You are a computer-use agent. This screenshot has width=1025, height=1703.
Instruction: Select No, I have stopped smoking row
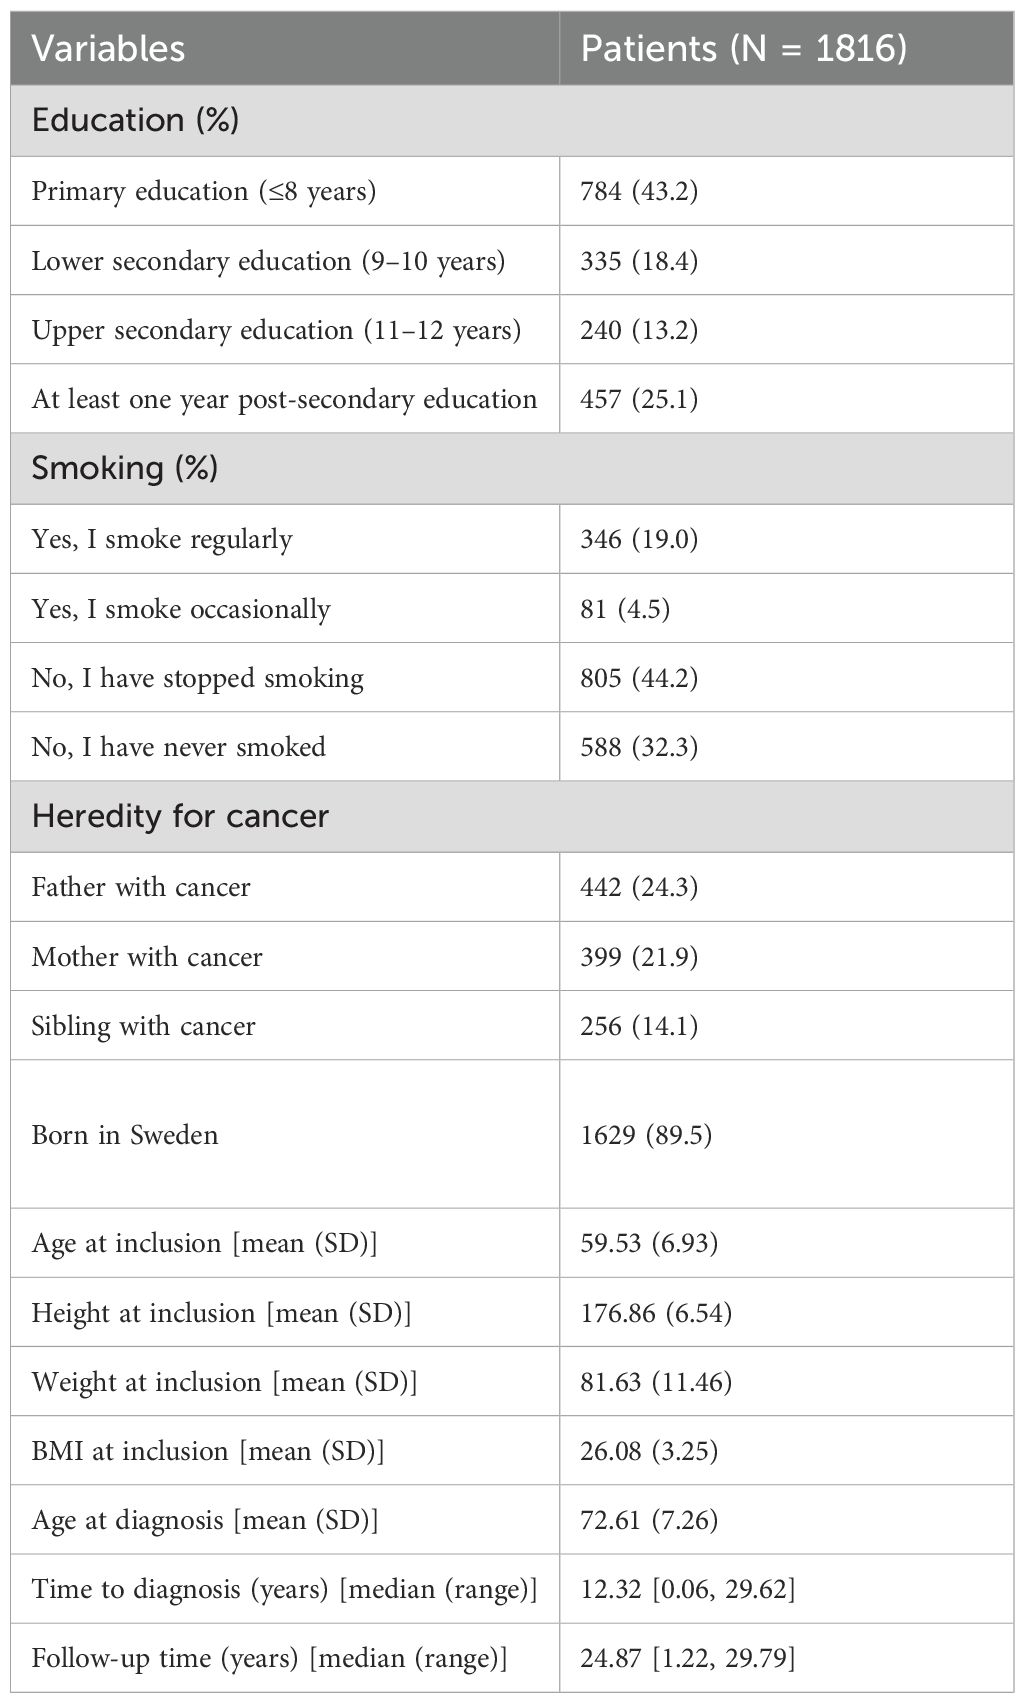click(197, 678)
